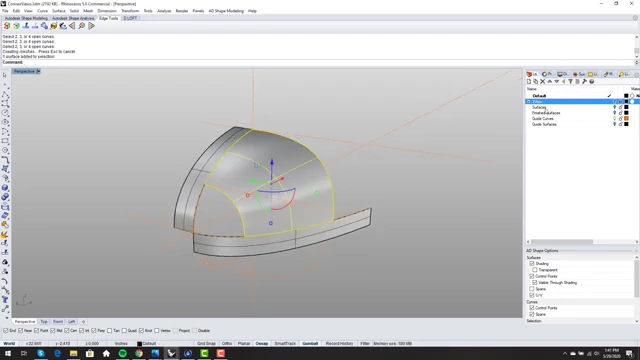The width and height of the screenshot is (640, 360).
Task: Toggle the SmartTrack status bar button
Action: pyautogui.click(x=285, y=344)
